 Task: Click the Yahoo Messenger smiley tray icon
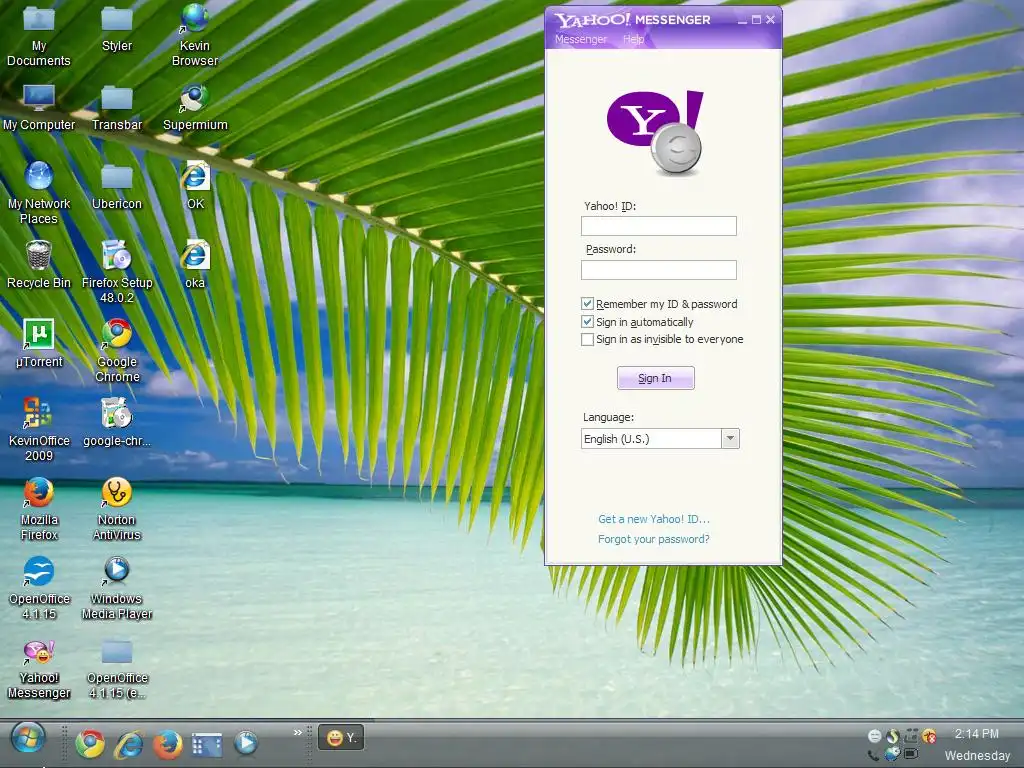coord(874,736)
